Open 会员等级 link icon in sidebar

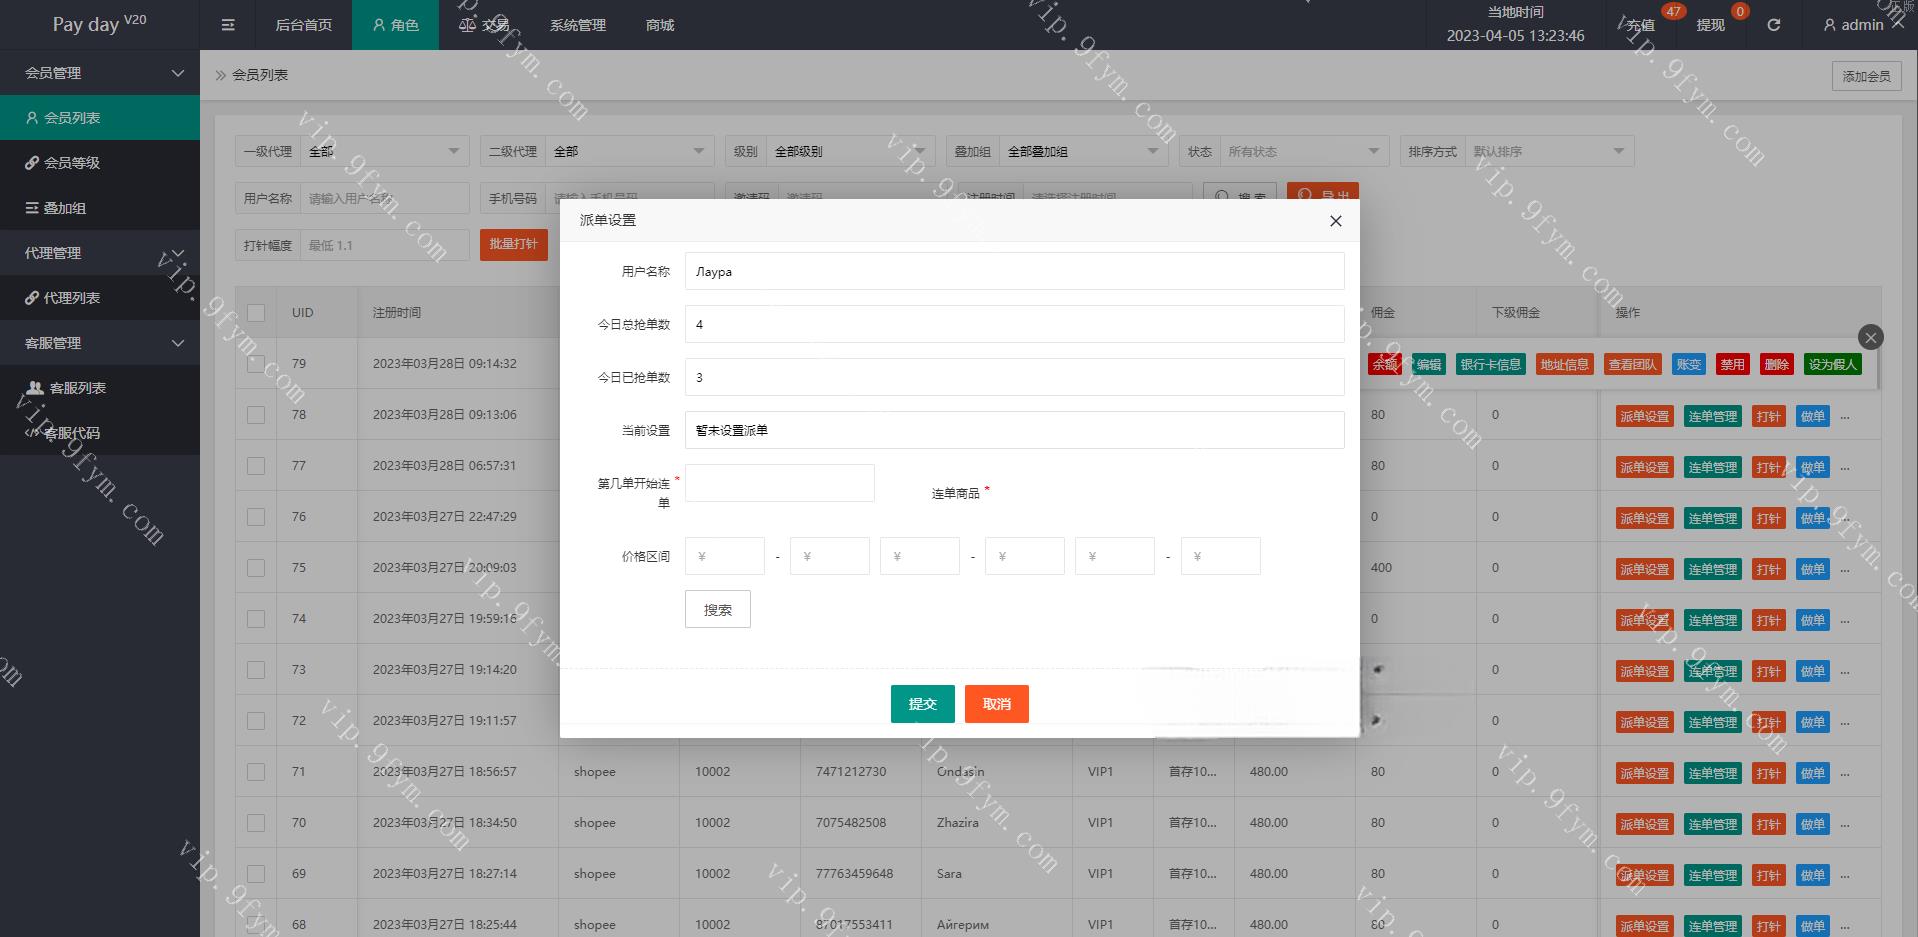(33, 163)
